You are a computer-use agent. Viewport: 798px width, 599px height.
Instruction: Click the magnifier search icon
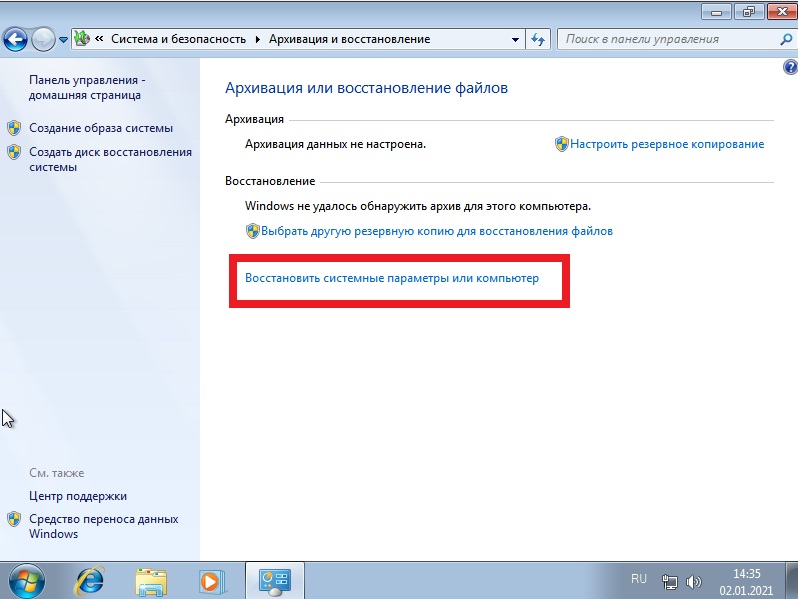click(785, 39)
